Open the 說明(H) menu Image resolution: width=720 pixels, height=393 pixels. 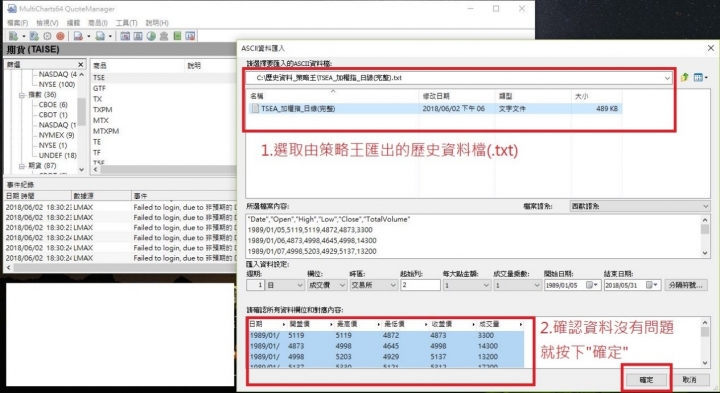[x=157, y=22]
